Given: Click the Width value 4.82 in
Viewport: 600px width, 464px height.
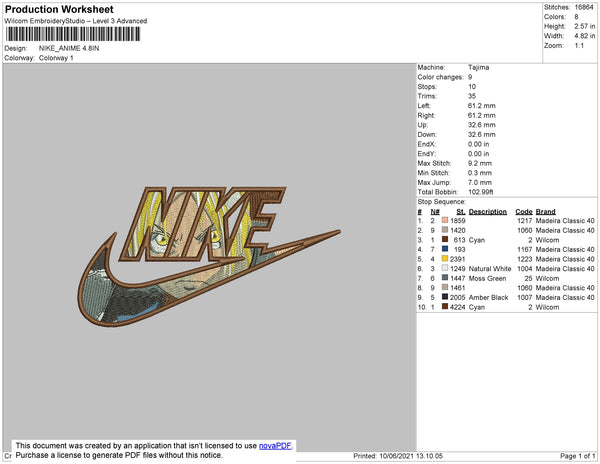Looking at the screenshot, I should (584, 36).
